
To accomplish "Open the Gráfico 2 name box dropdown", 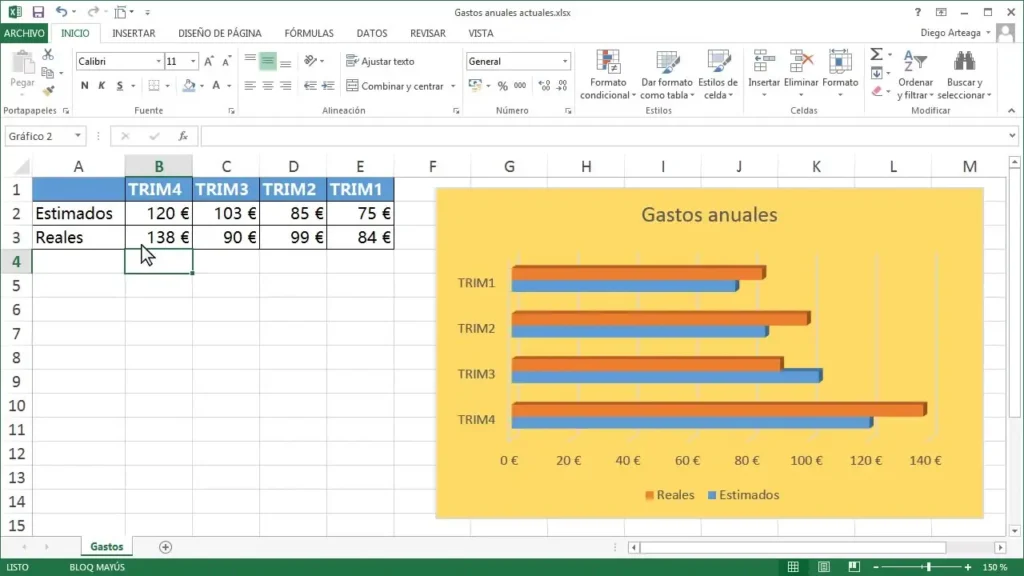I will pyautogui.click(x=79, y=136).
